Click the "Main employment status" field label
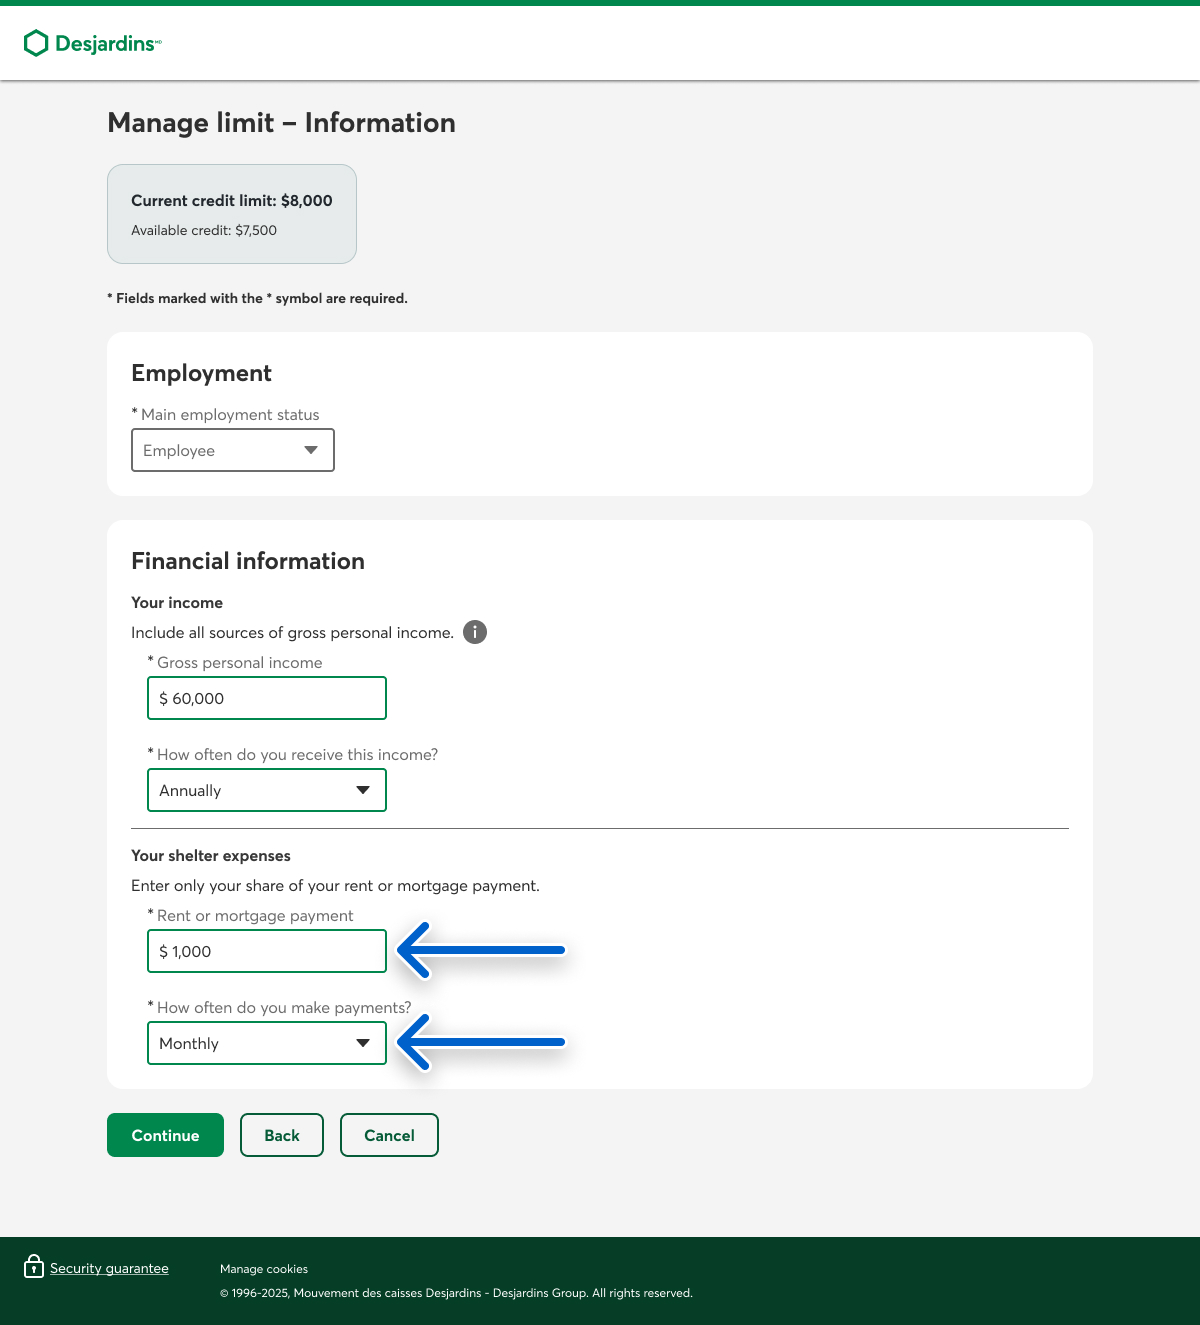Image resolution: width=1200 pixels, height=1325 pixels. (230, 414)
